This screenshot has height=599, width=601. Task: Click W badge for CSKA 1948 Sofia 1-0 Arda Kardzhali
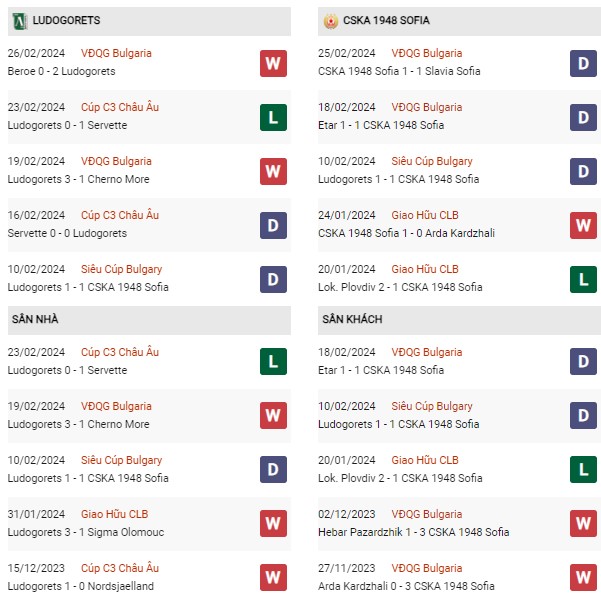[583, 226]
